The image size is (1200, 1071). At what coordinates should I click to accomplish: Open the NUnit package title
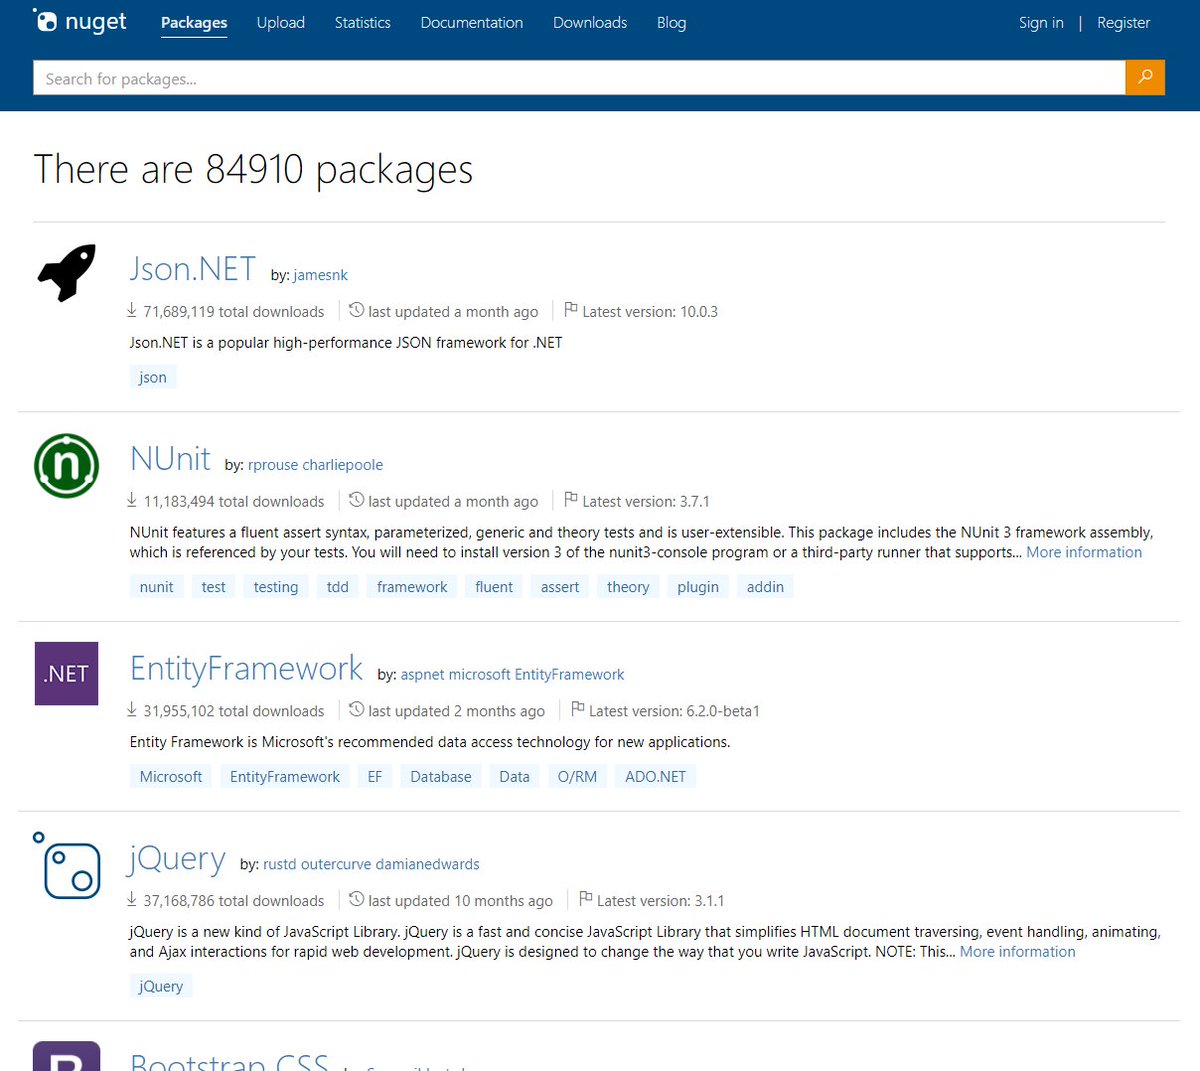[x=170, y=458]
